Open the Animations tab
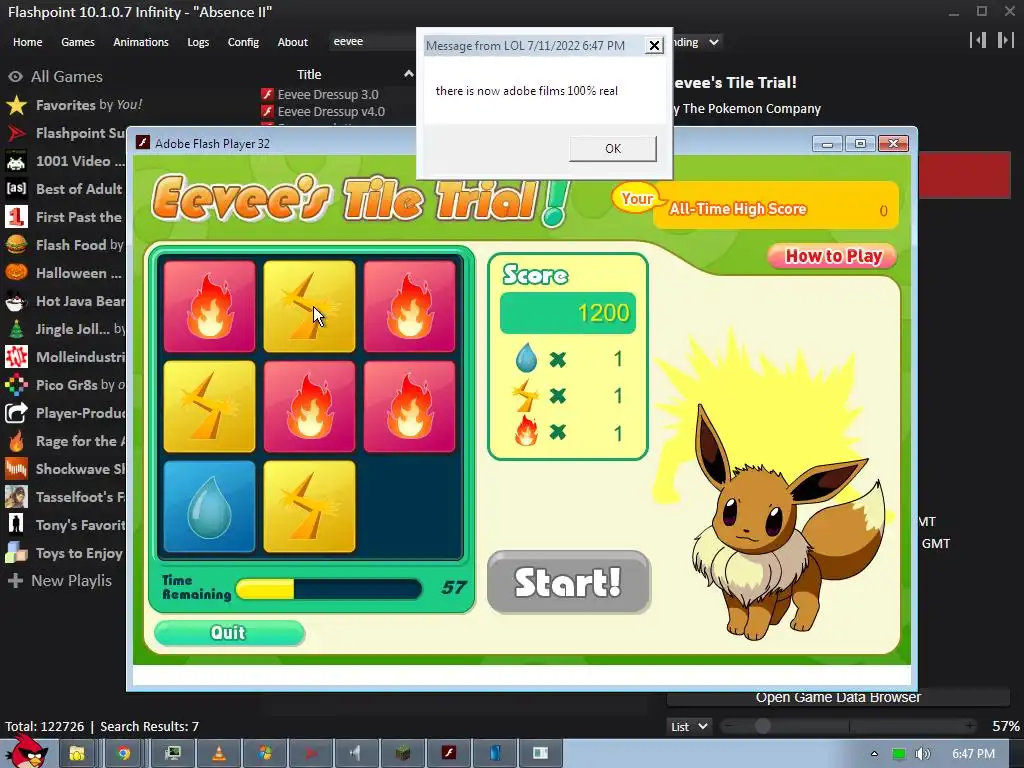Screen dimensions: 1024x768 (141, 42)
